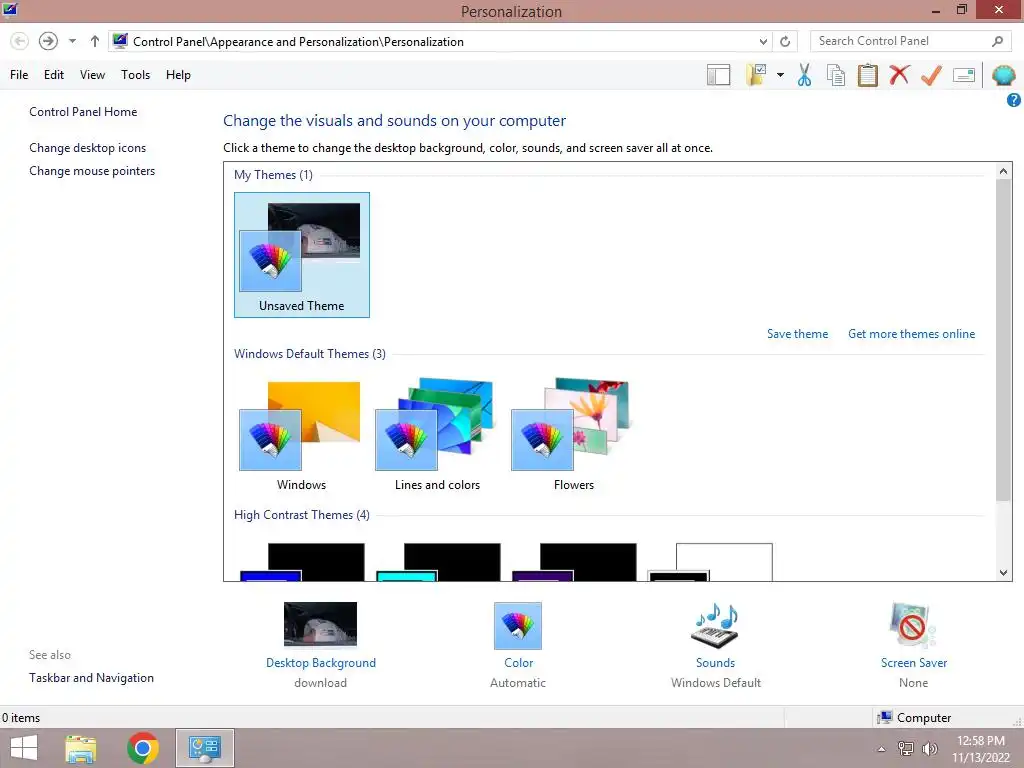Click the Personalization icon in title bar
1024x768 pixels.
[x=10, y=10]
